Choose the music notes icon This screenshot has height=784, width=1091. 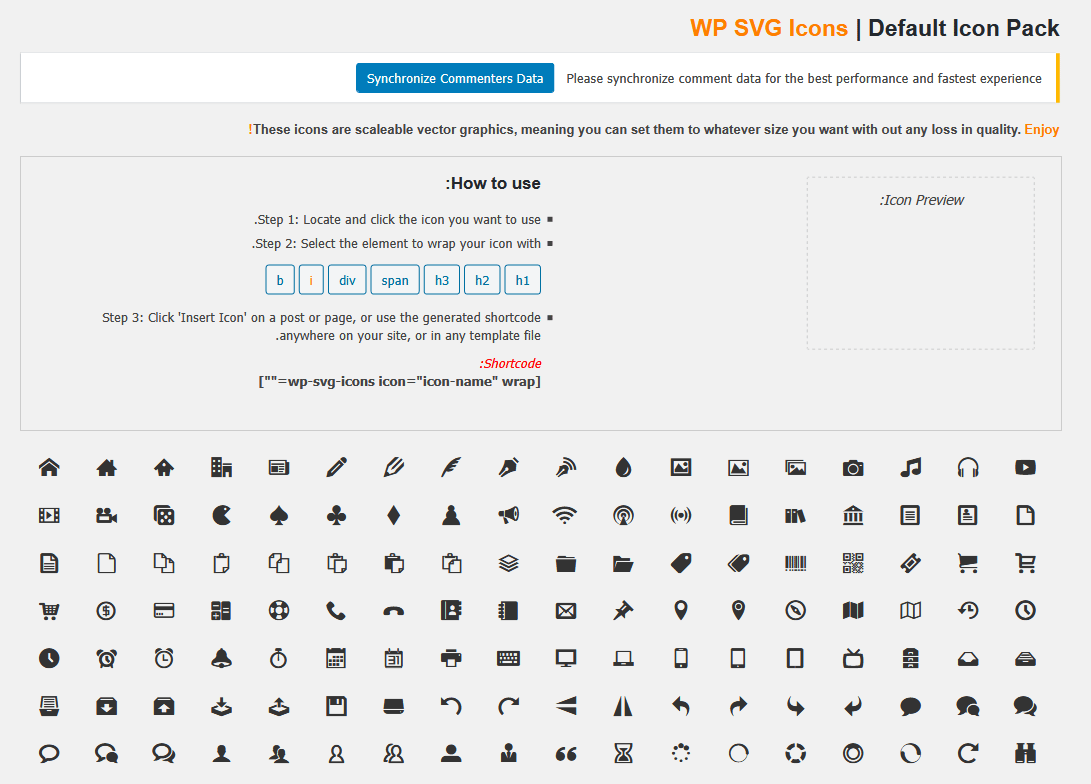point(910,467)
